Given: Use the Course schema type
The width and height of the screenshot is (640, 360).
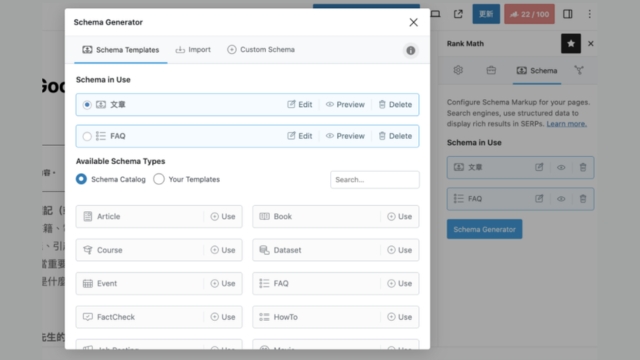Looking at the screenshot, I should (223, 250).
